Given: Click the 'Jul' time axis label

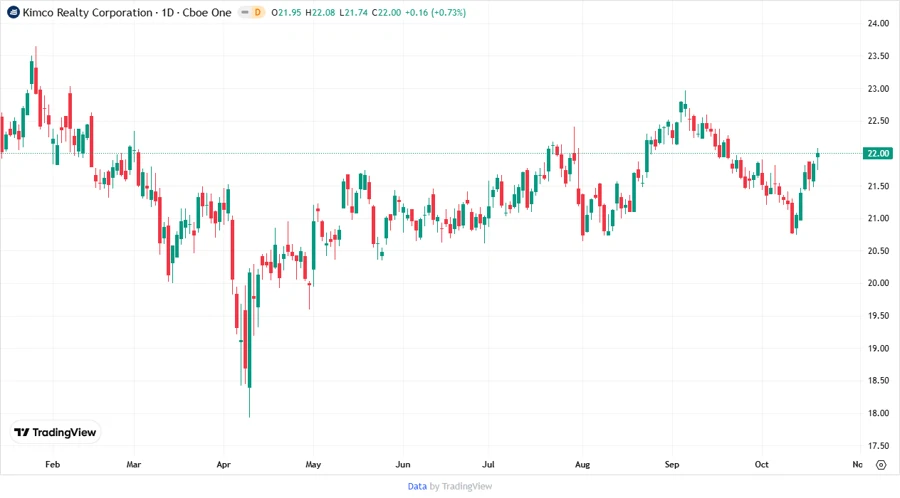Looking at the screenshot, I should [488, 464].
